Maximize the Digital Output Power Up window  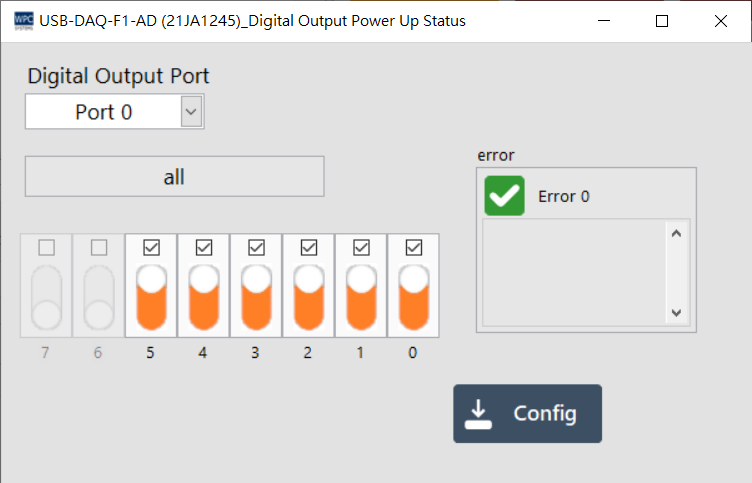click(661, 21)
